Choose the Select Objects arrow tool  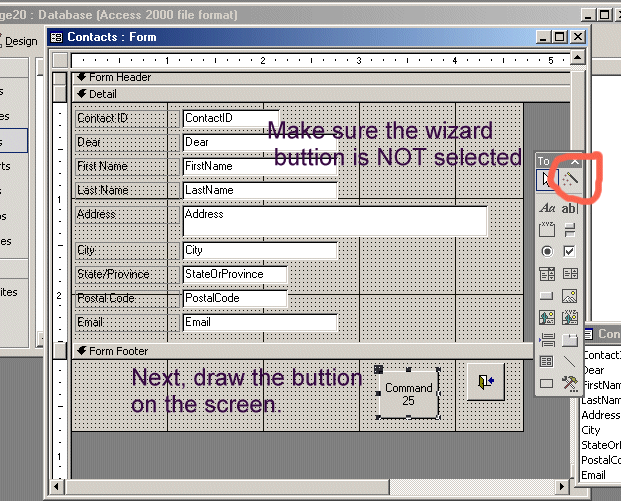pyautogui.click(x=547, y=179)
